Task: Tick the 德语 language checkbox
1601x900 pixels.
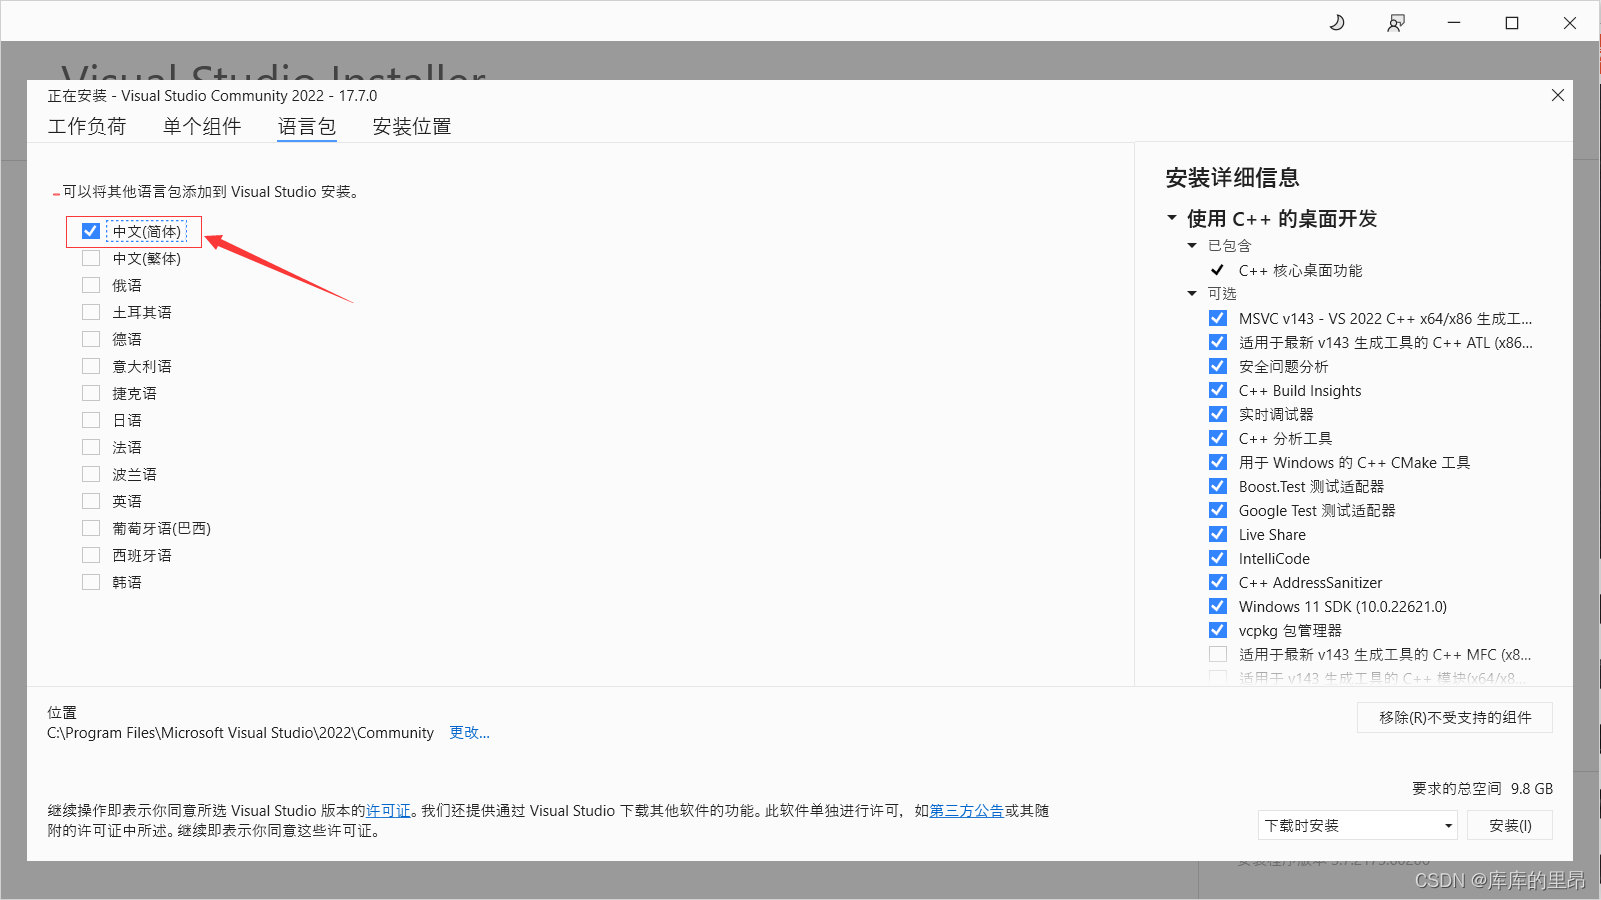Action: coord(91,339)
